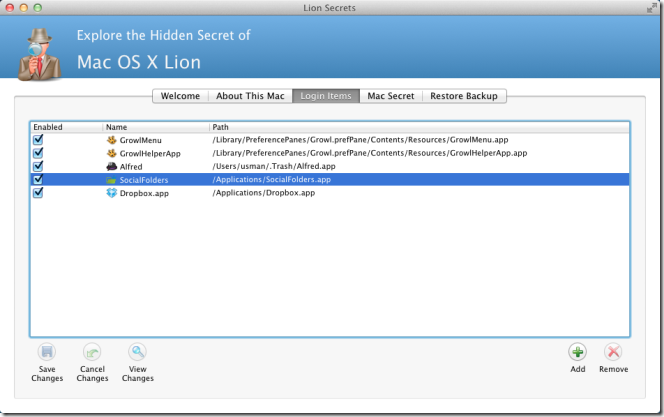Viewport: 664px width, 417px height.
Task: Click the Remove label
Action: [614, 369]
